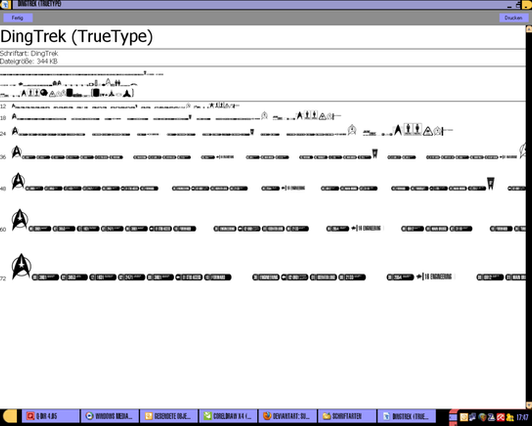Open the Firefox DeviantArt taskbar window
The width and height of the screenshot is (532, 426).
coord(287,416)
